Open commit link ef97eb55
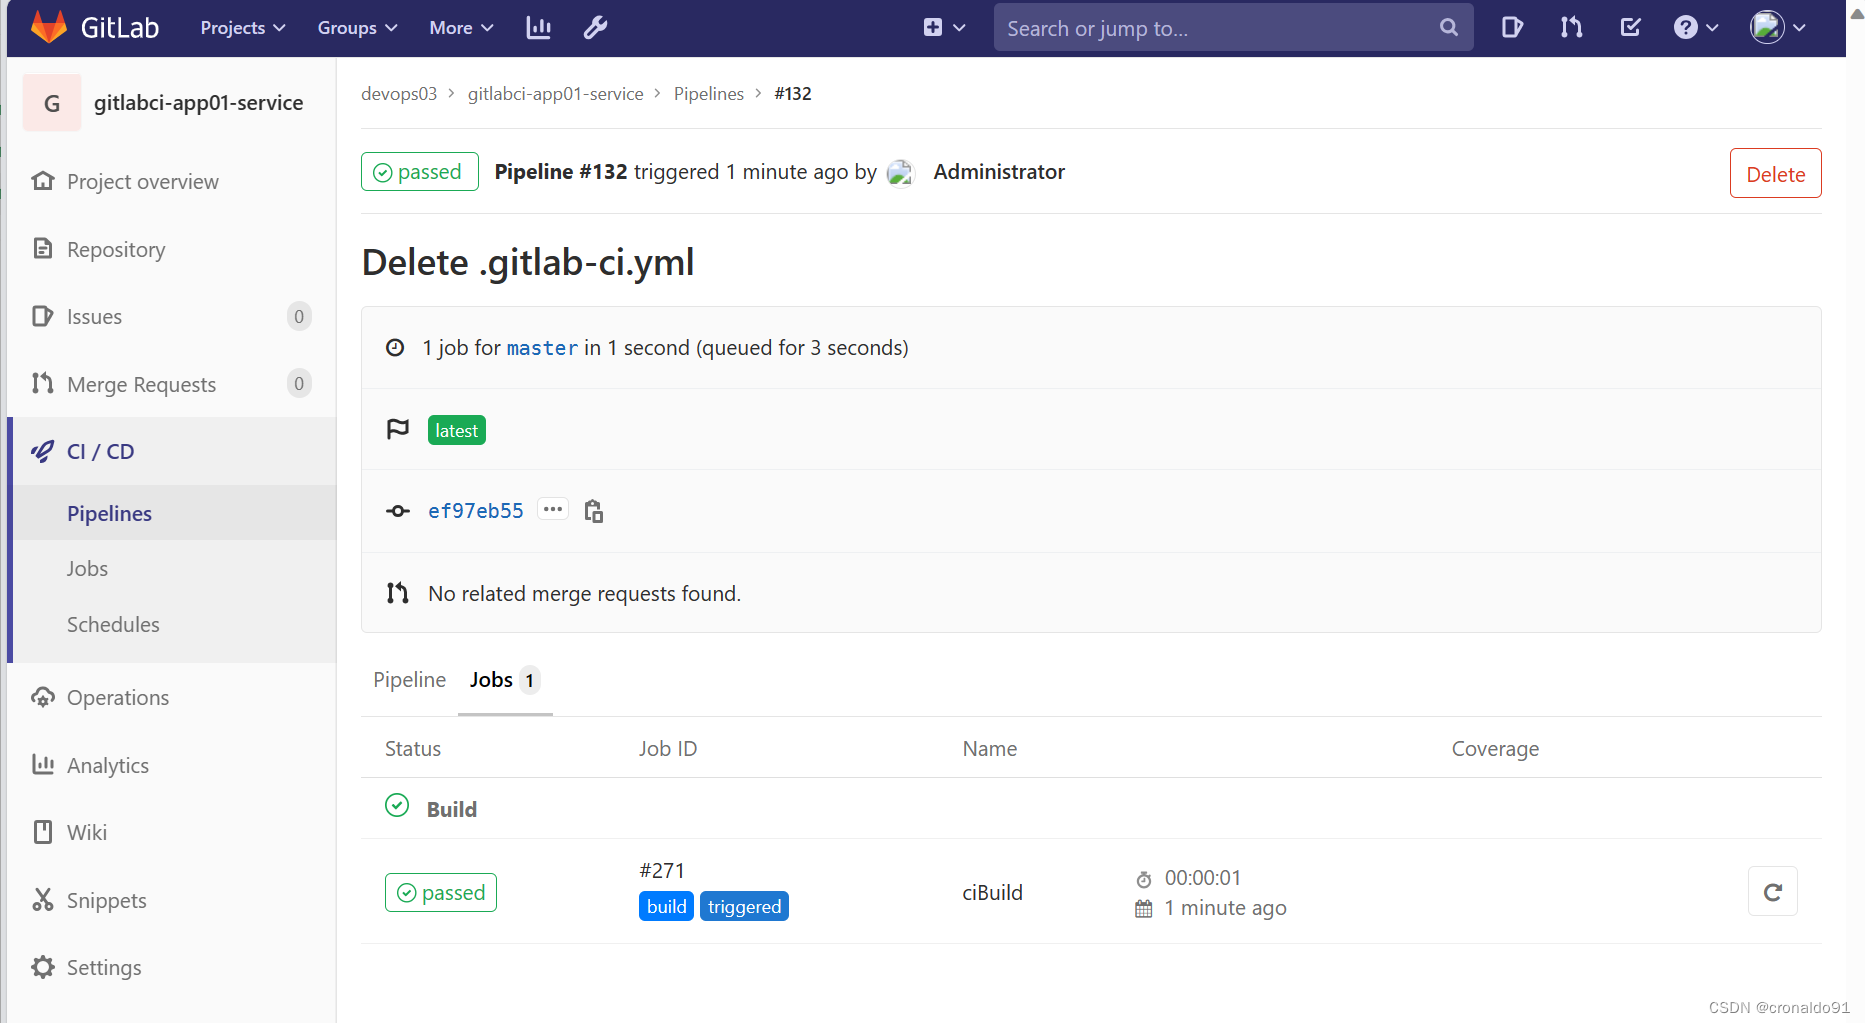 (475, 511)
